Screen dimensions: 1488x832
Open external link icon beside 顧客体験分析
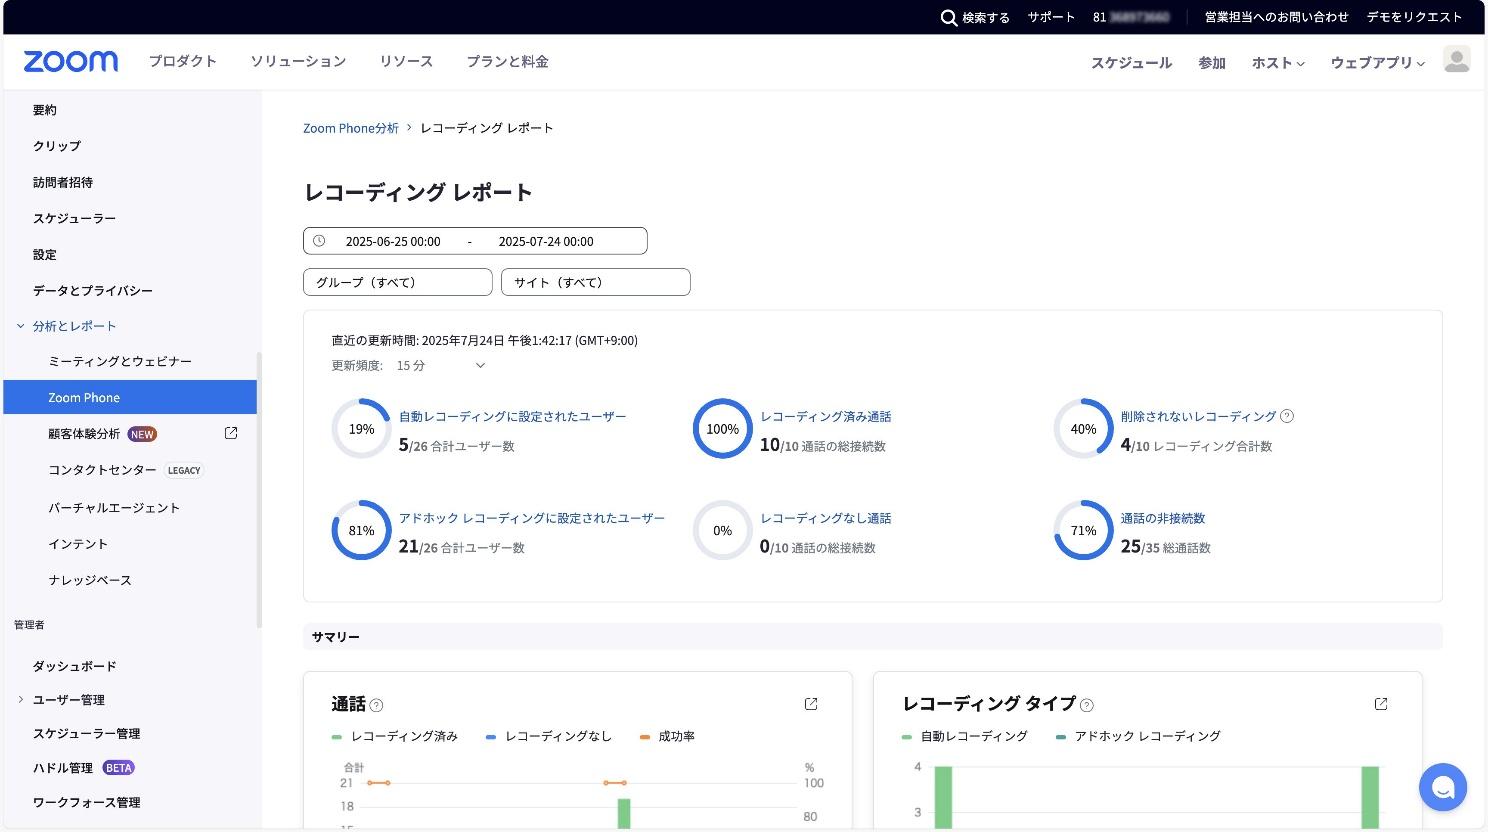[x=231, y=433]
